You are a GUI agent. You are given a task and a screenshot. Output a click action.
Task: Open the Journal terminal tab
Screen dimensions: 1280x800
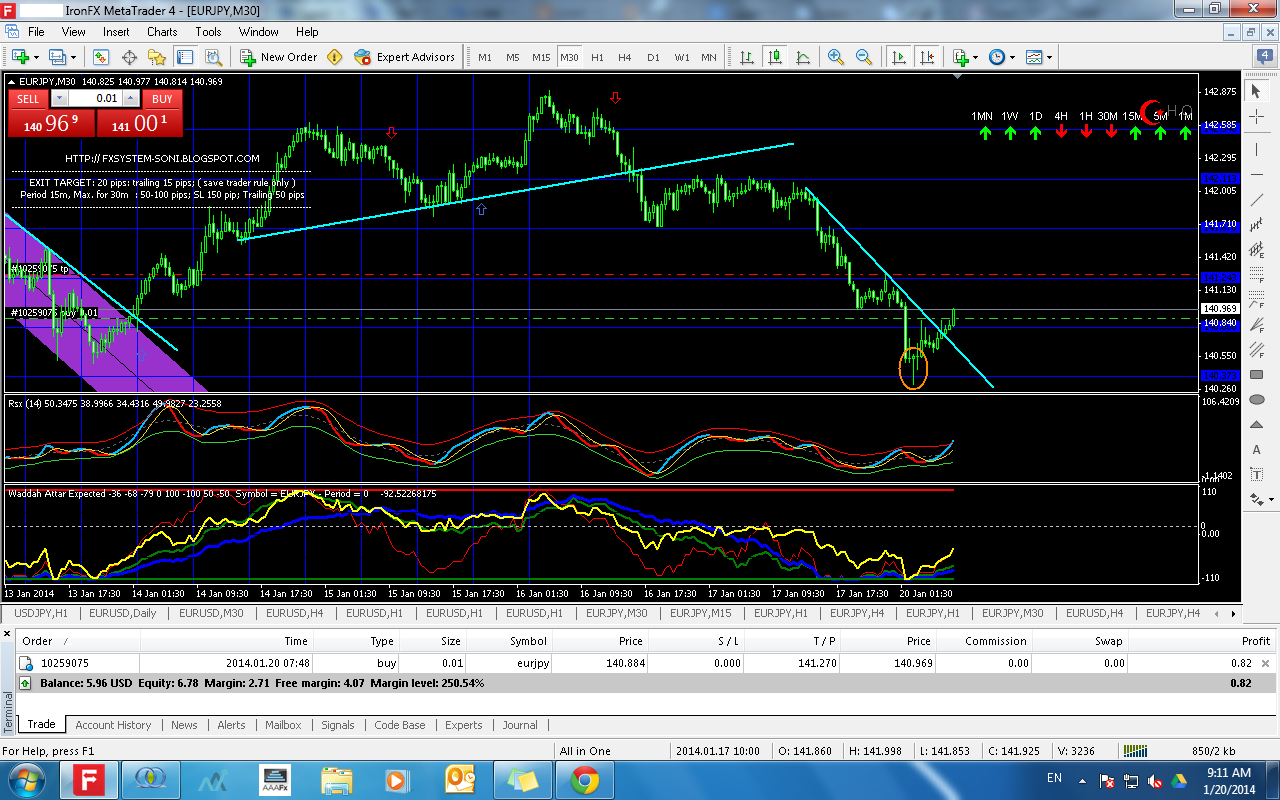tap(520, 725)
